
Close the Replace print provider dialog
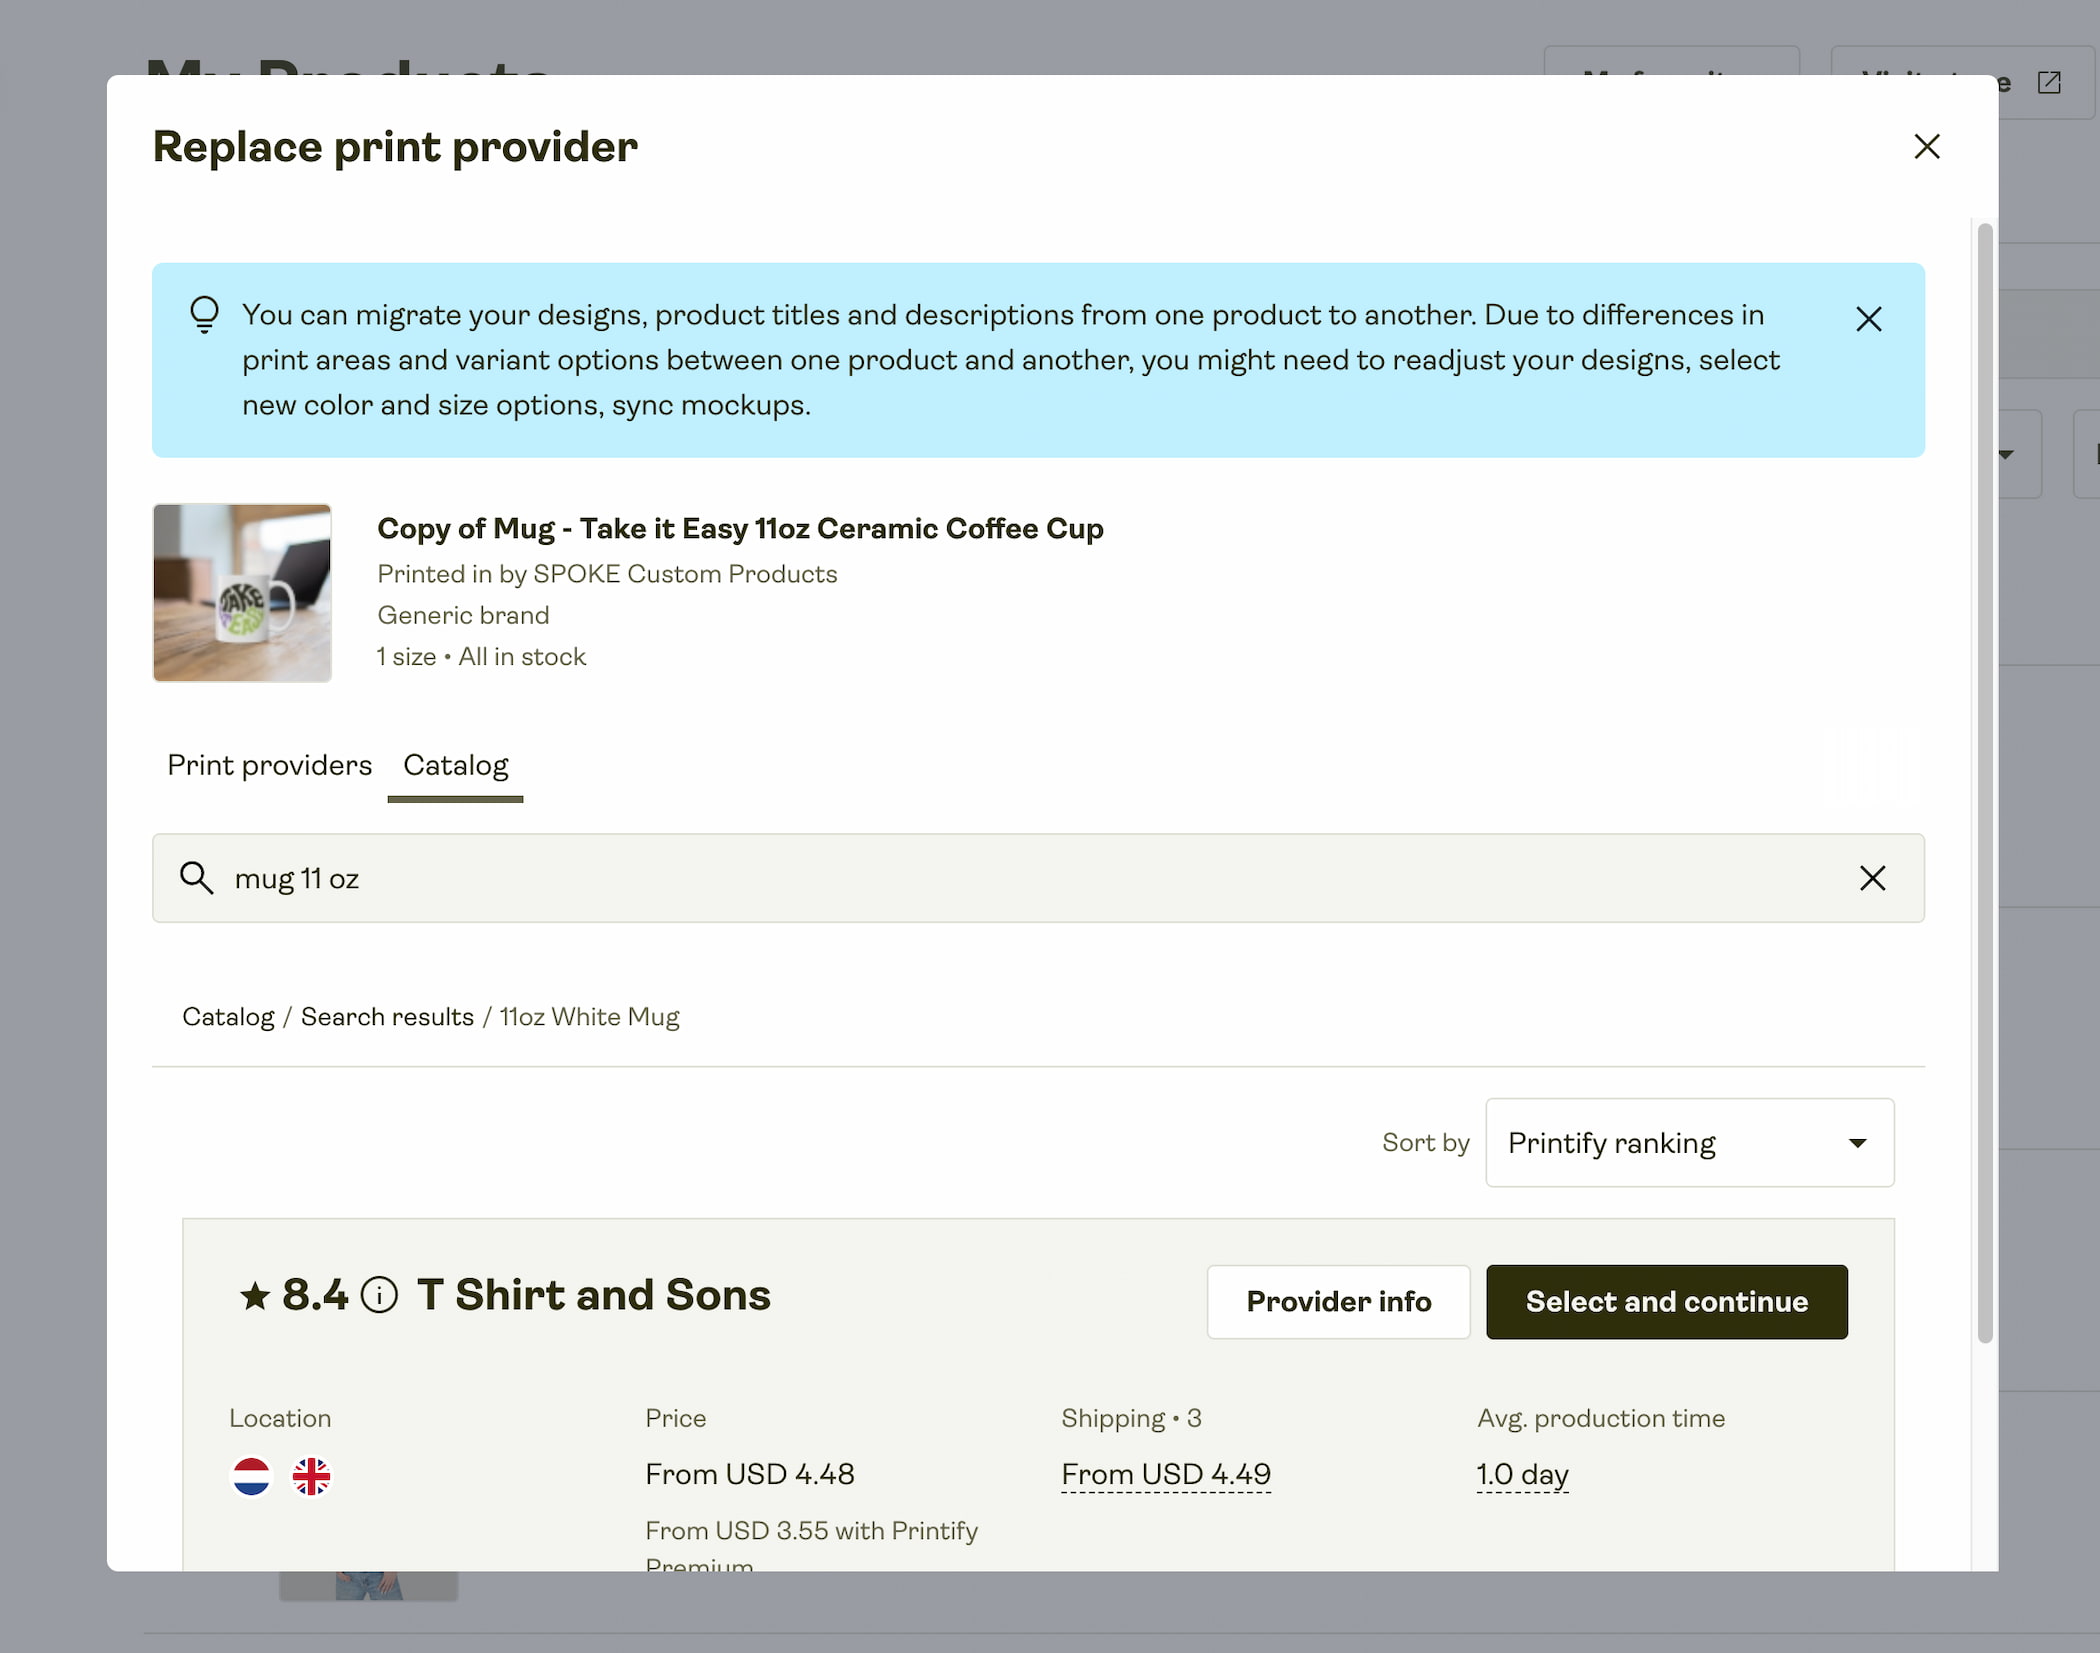pyautogui.click(x=1926, y=146)
